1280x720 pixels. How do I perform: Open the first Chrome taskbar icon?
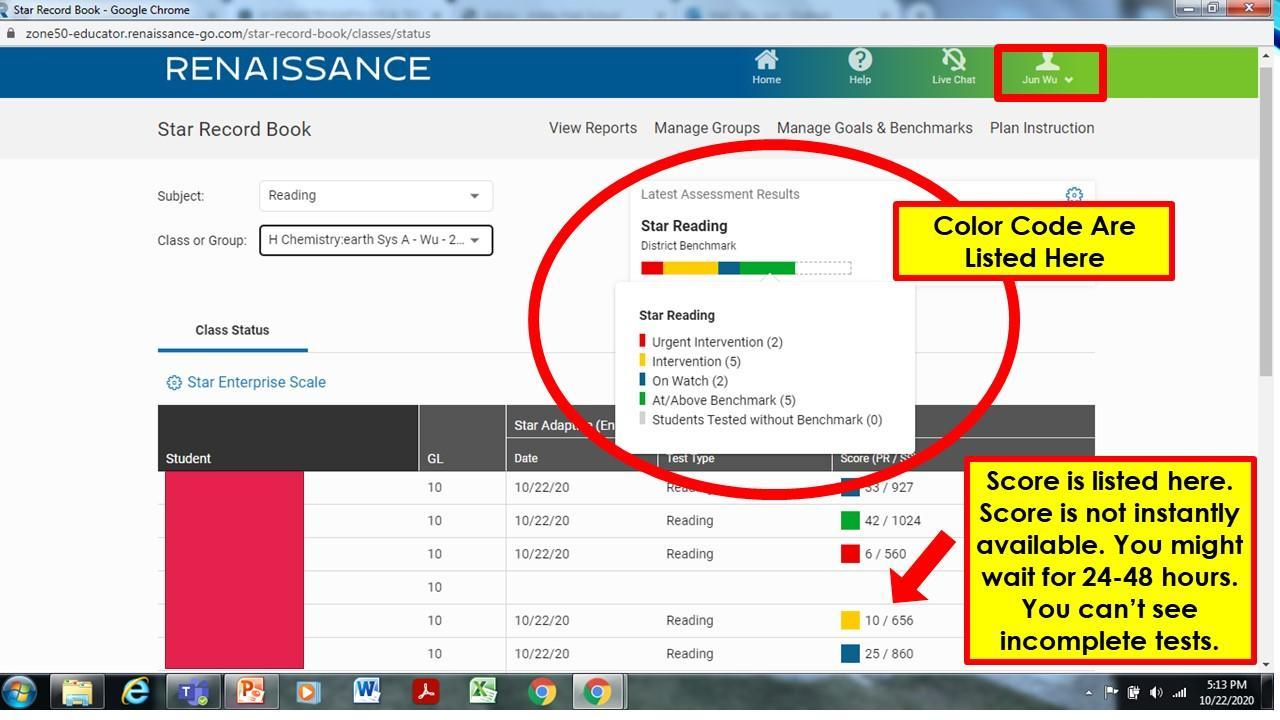[542, 692]
